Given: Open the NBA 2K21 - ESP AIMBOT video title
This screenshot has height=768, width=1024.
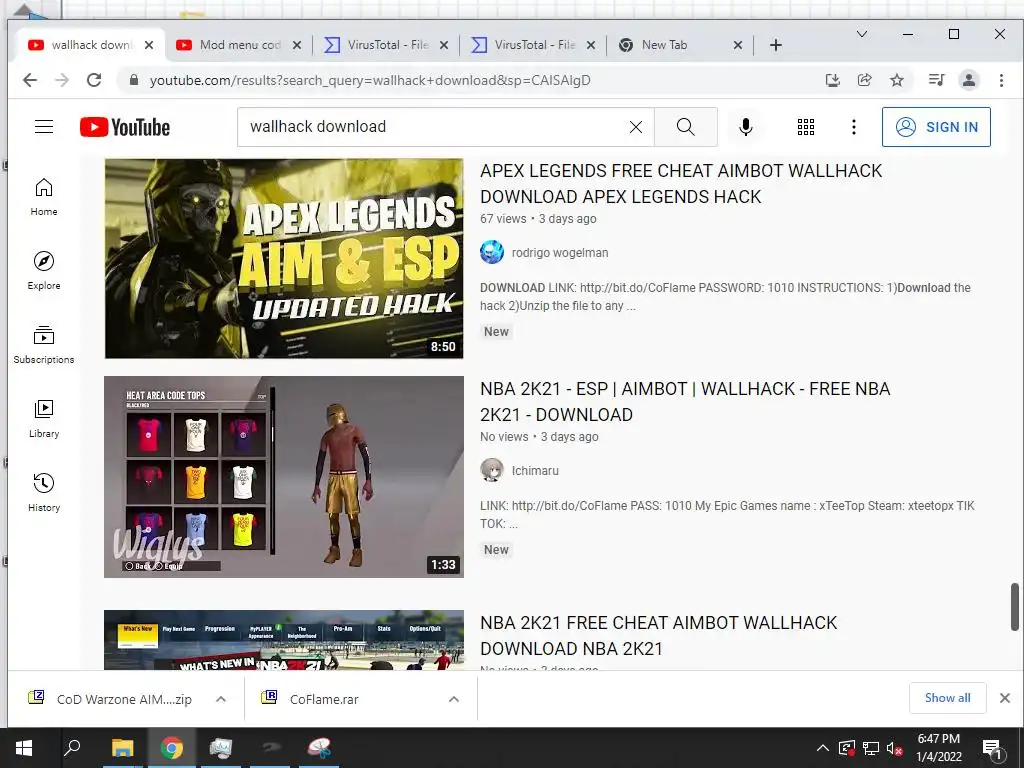Looking at the screenshot, I should tap(685, 402).
